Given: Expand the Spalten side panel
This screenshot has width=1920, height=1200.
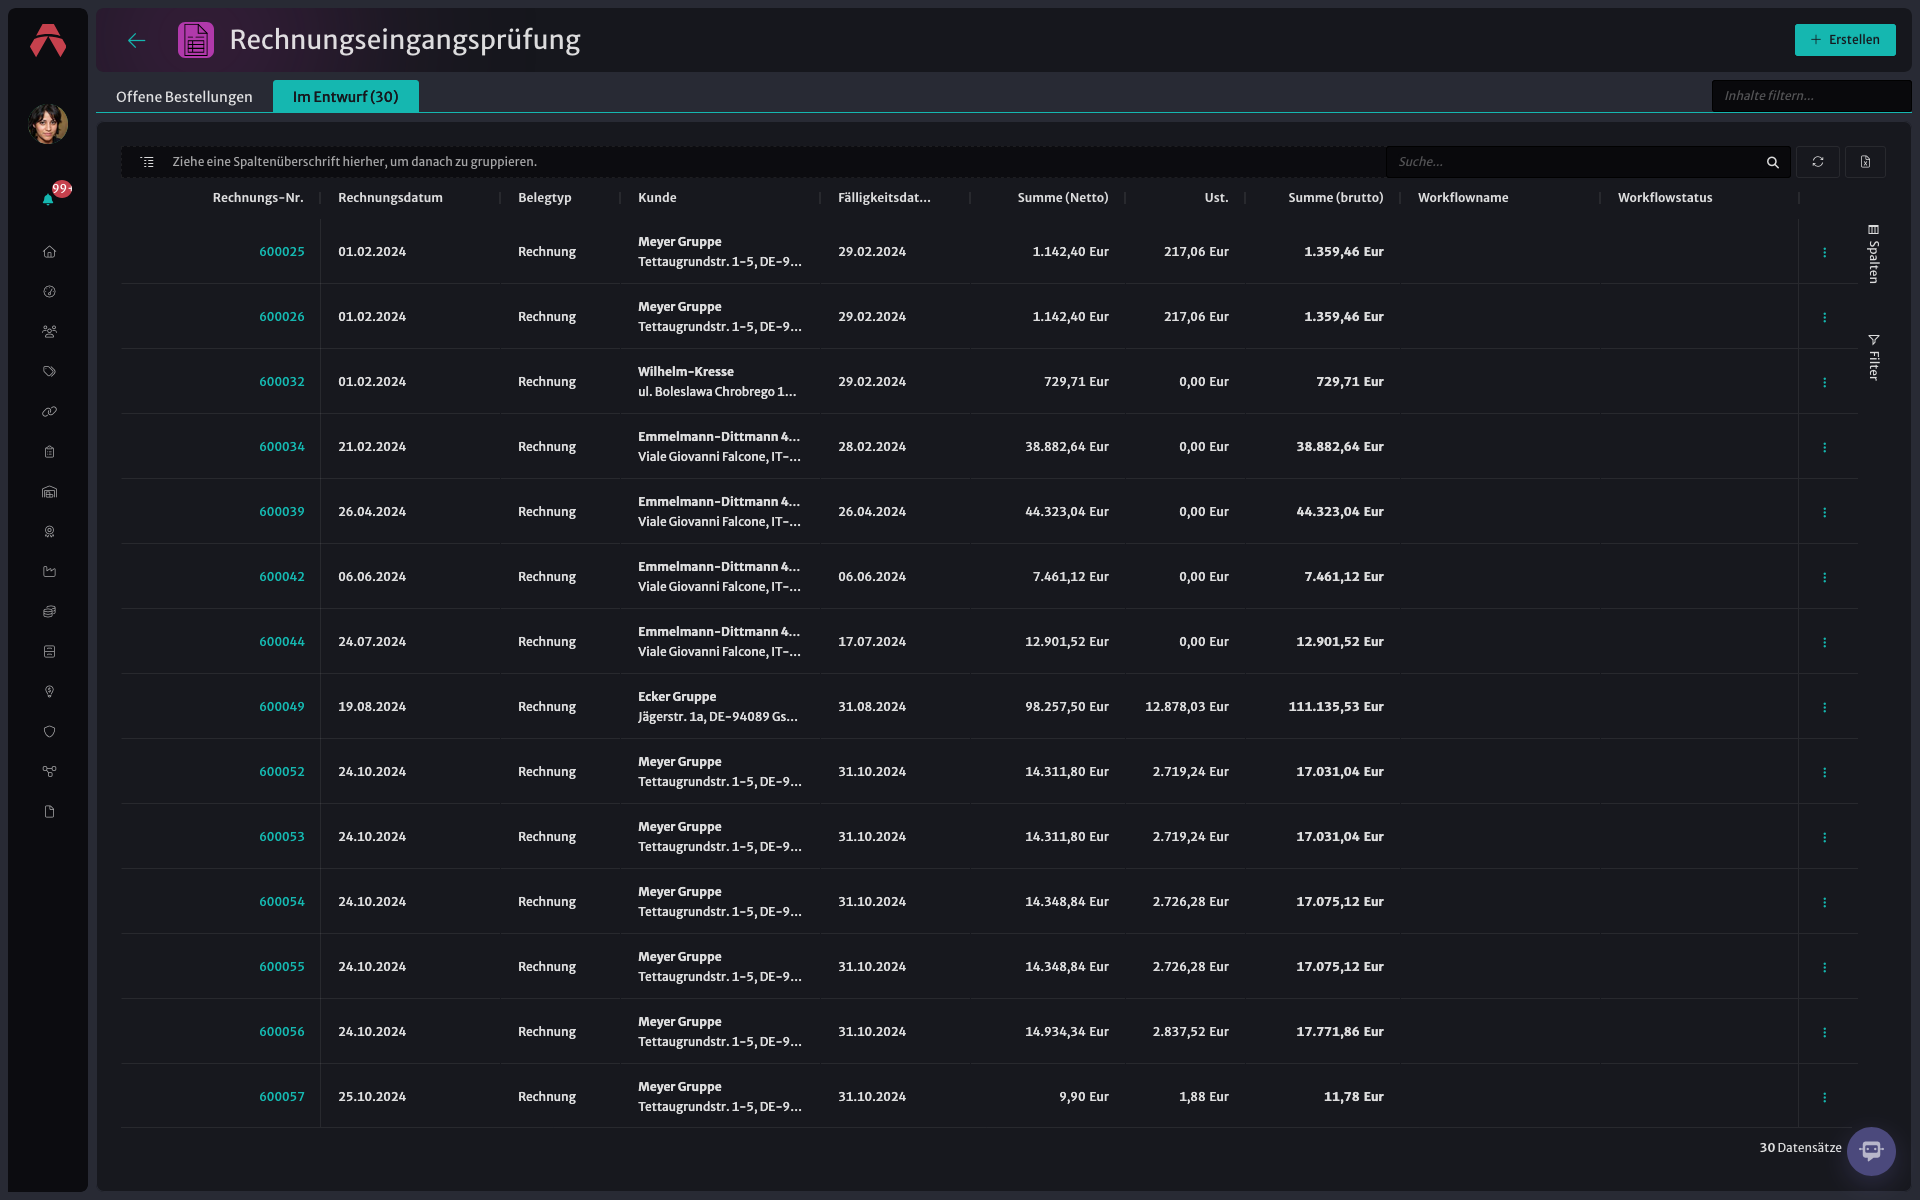Looking at the screenshot, I should (x=1873, y=254).
